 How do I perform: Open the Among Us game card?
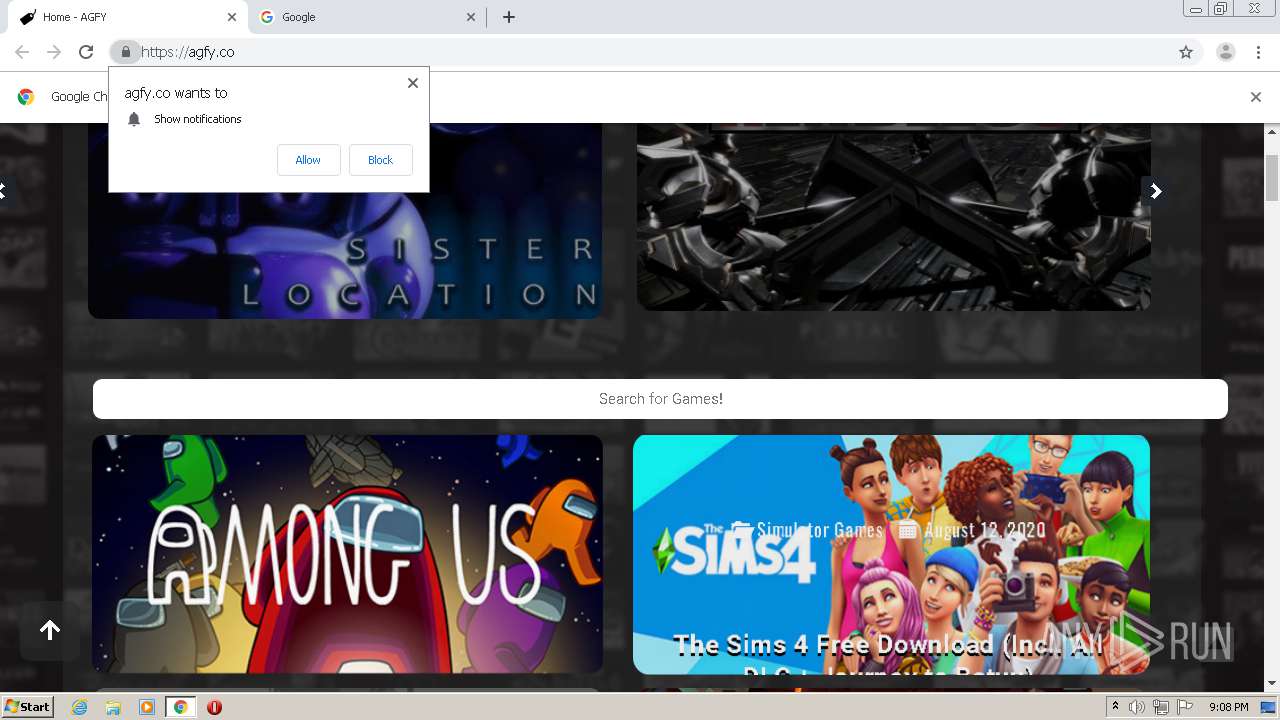click(347, 554)
